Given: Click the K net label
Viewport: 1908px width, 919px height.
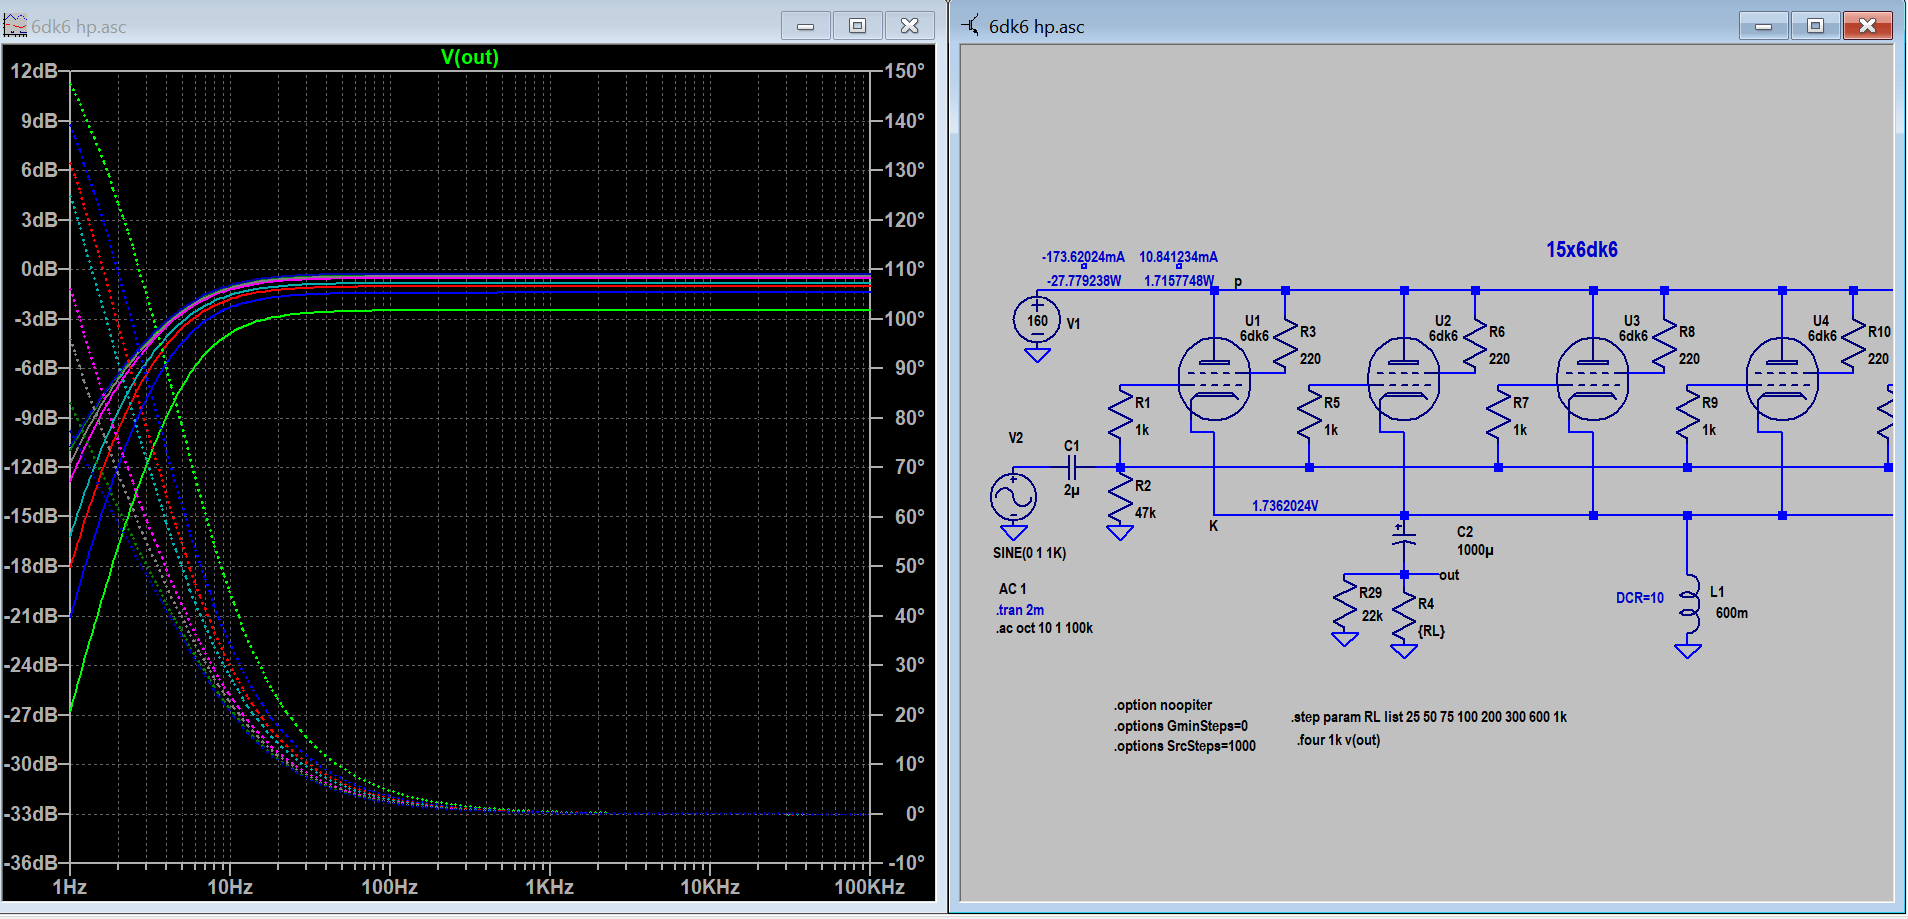Looking at the screenshot, I should tap(1213, 526).
